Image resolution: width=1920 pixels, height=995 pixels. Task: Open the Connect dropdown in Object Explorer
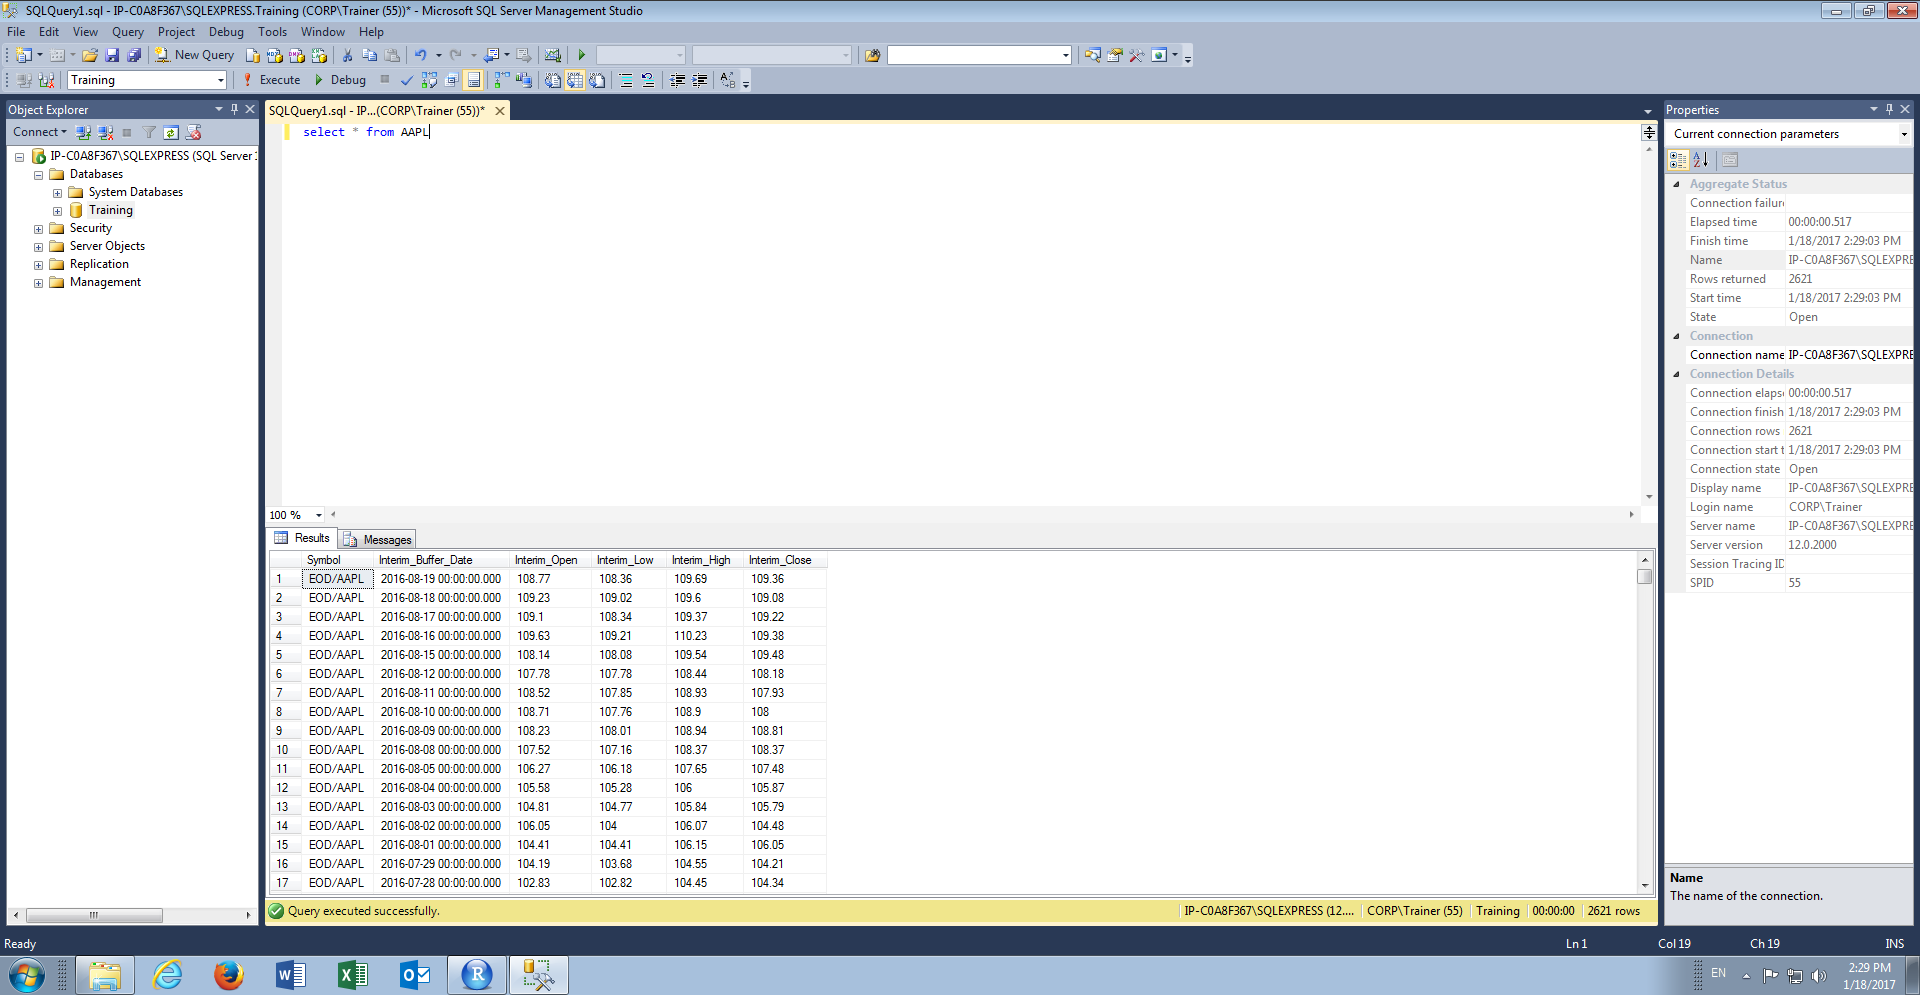[x=40, y=132]
